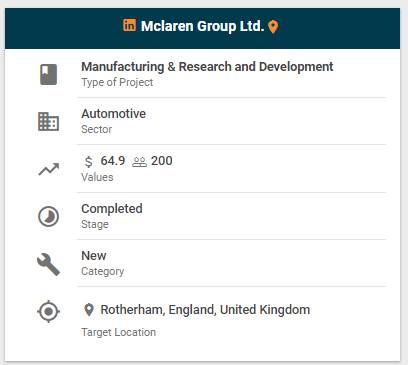
Task: Click the 64.9 investment value
Action: (x=113, y=161)
